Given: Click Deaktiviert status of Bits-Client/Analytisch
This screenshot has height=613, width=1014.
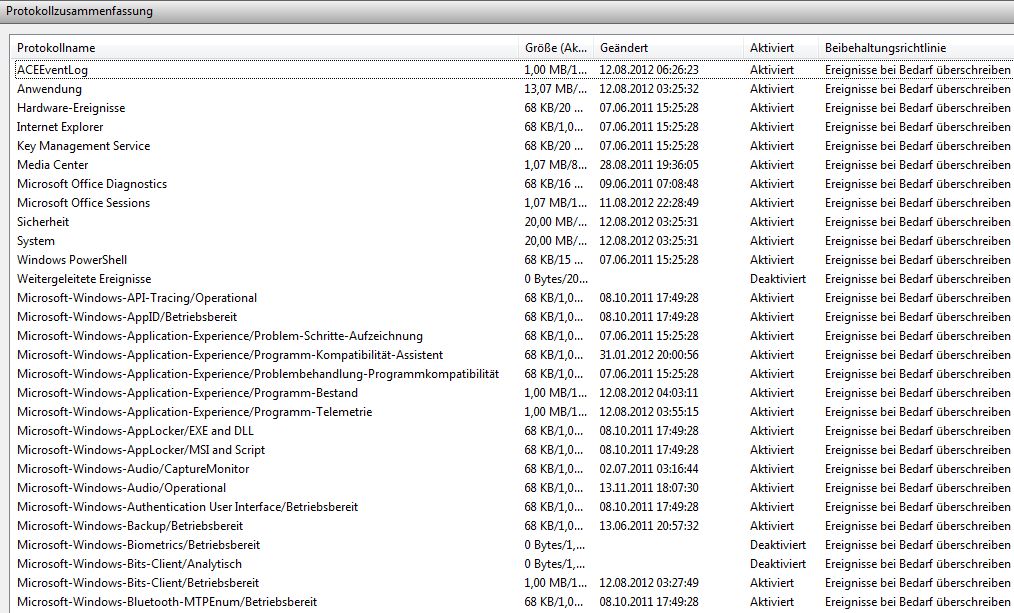Looking at the screenshot, I should 778,564.
